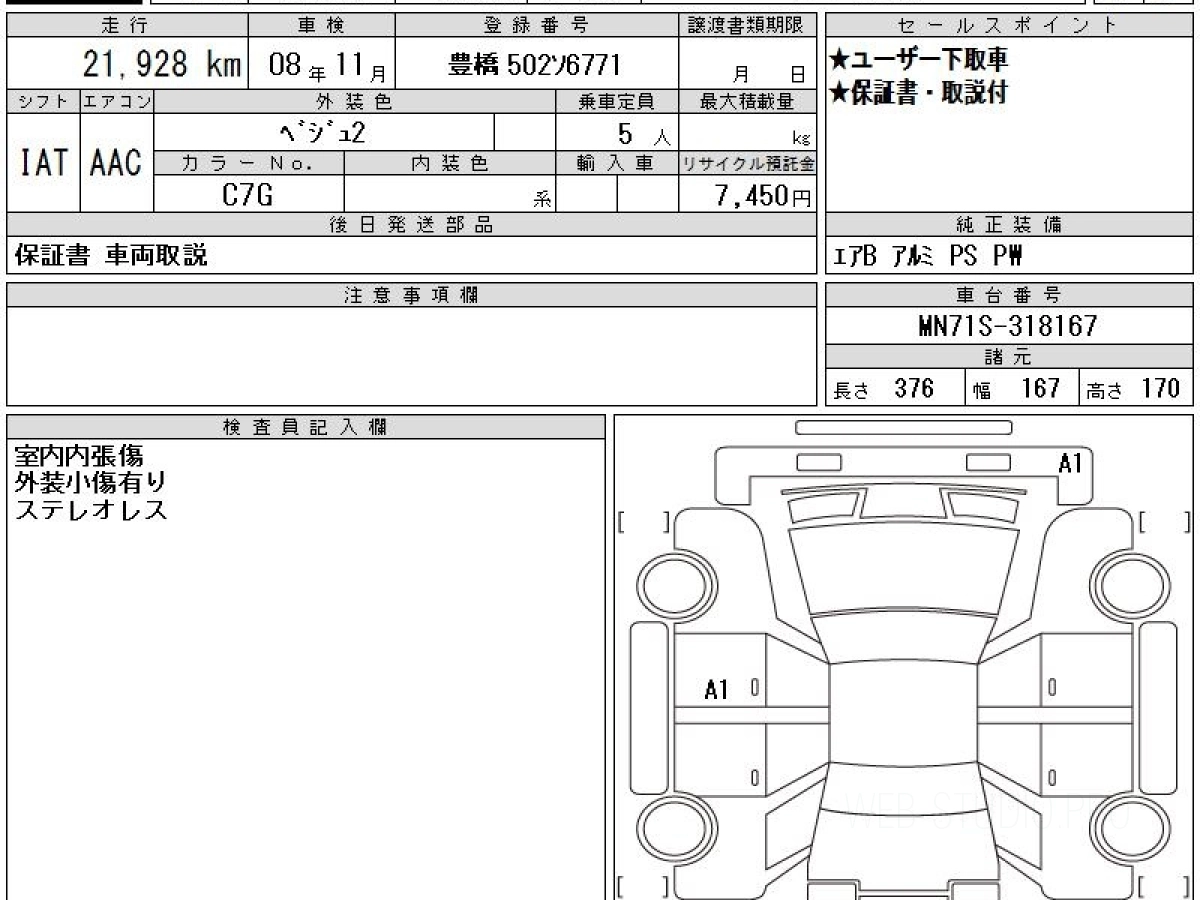The image size is (1200, 900).
Task: Select the recycle deposit 7,450円
Action: [762, 196]
